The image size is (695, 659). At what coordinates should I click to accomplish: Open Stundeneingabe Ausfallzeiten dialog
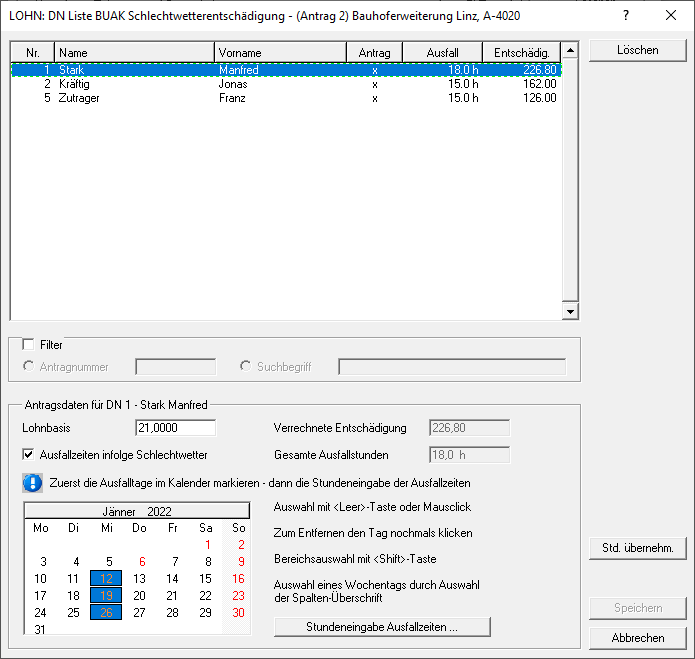coord(383,627)
